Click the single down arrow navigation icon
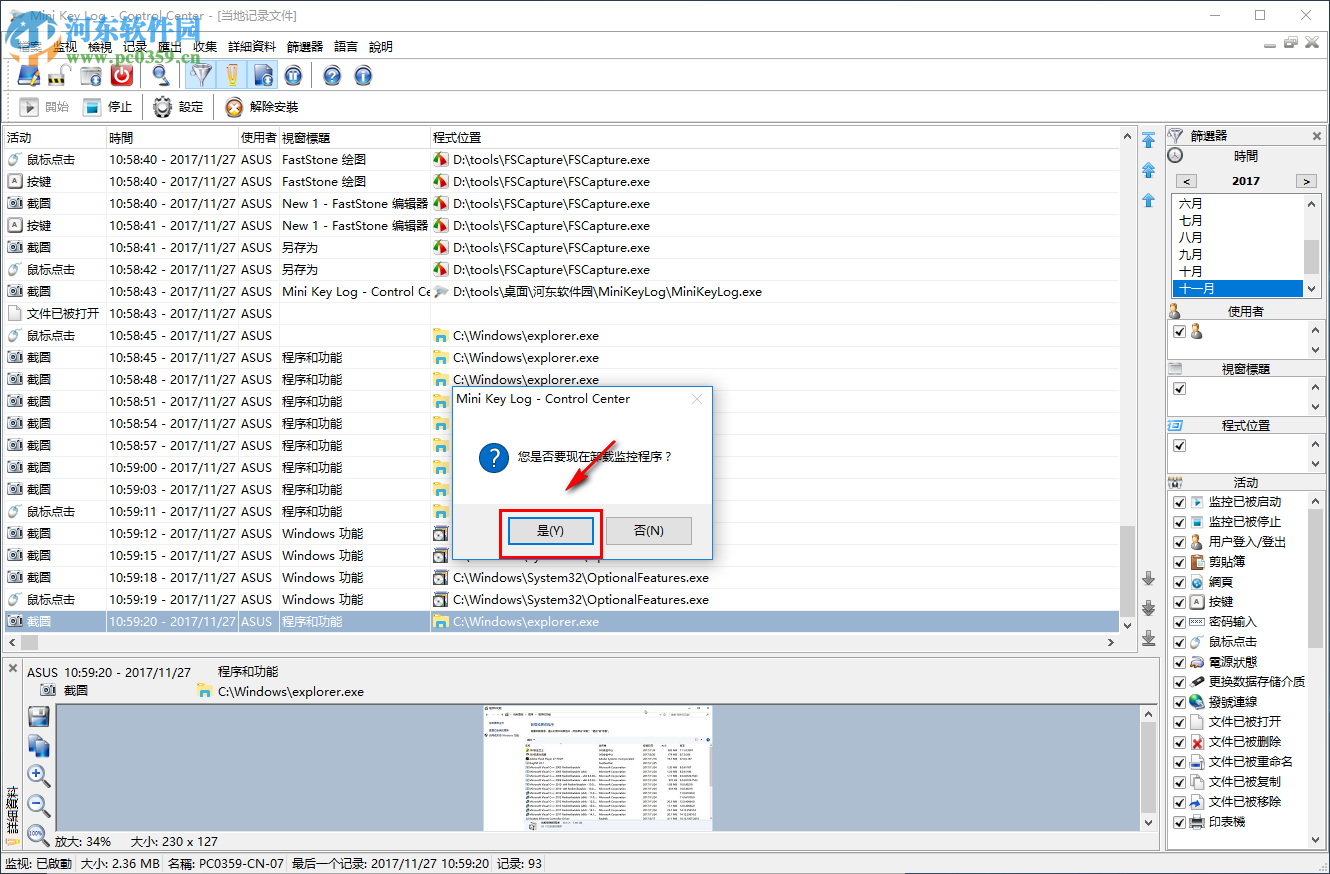The width and height of the screenshot is (1330, 874). (1149, 578)
